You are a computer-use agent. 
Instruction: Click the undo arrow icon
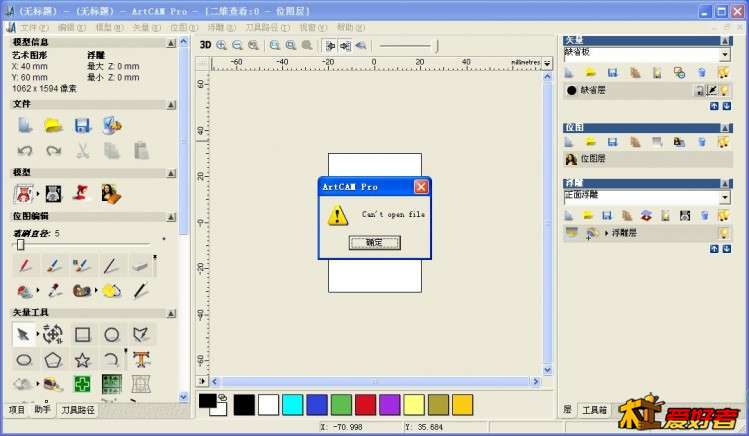pos(25,151)
